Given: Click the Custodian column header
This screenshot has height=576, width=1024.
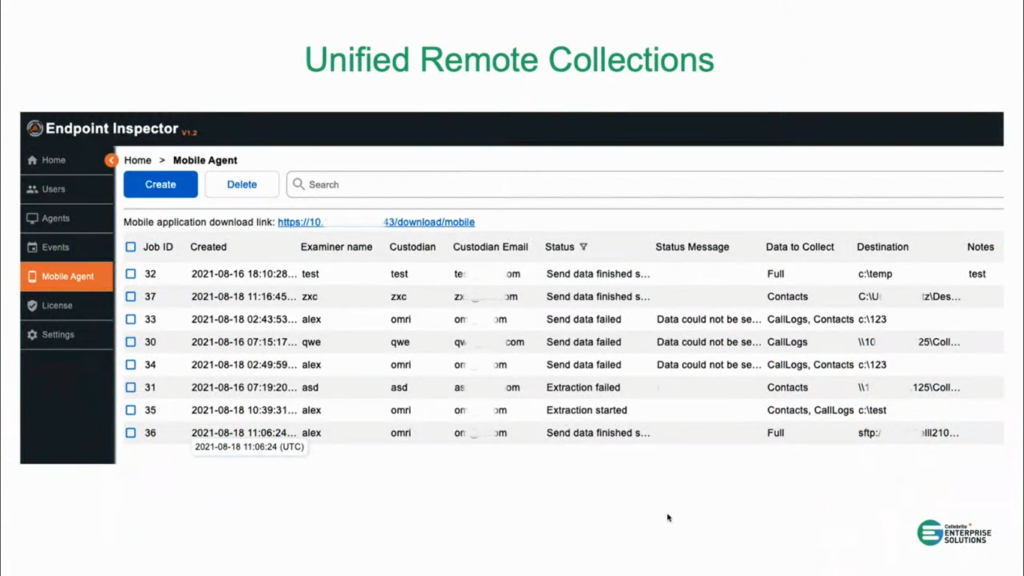Looking at the screenshot, I should [413, 247].
